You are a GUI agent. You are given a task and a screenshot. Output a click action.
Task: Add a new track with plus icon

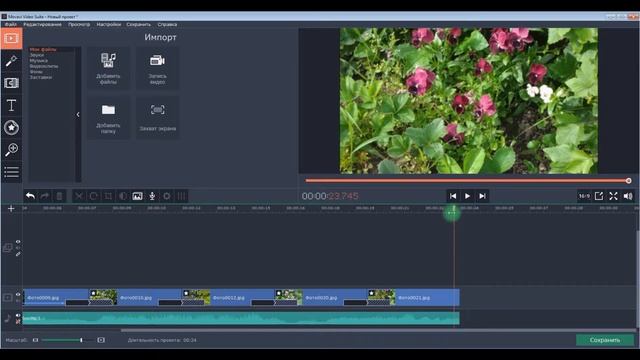(11, 209)
